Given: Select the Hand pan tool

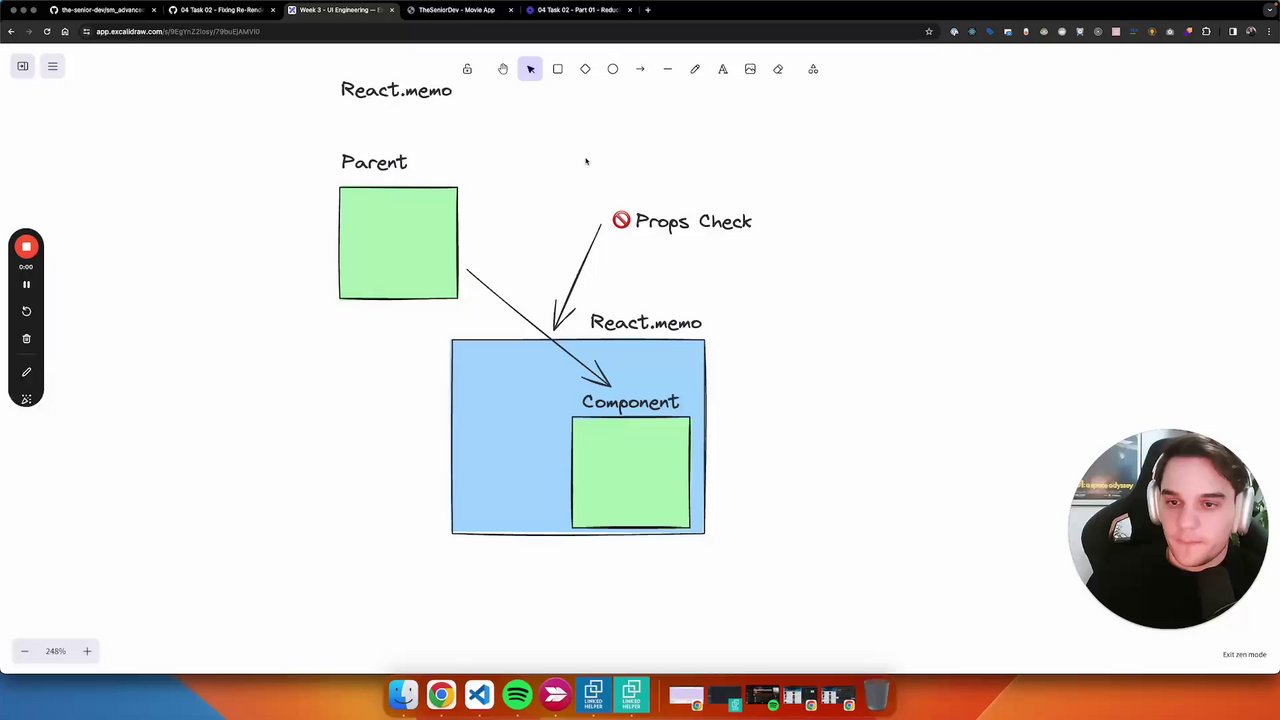Looking at the screenshot, I should [503, 69].
